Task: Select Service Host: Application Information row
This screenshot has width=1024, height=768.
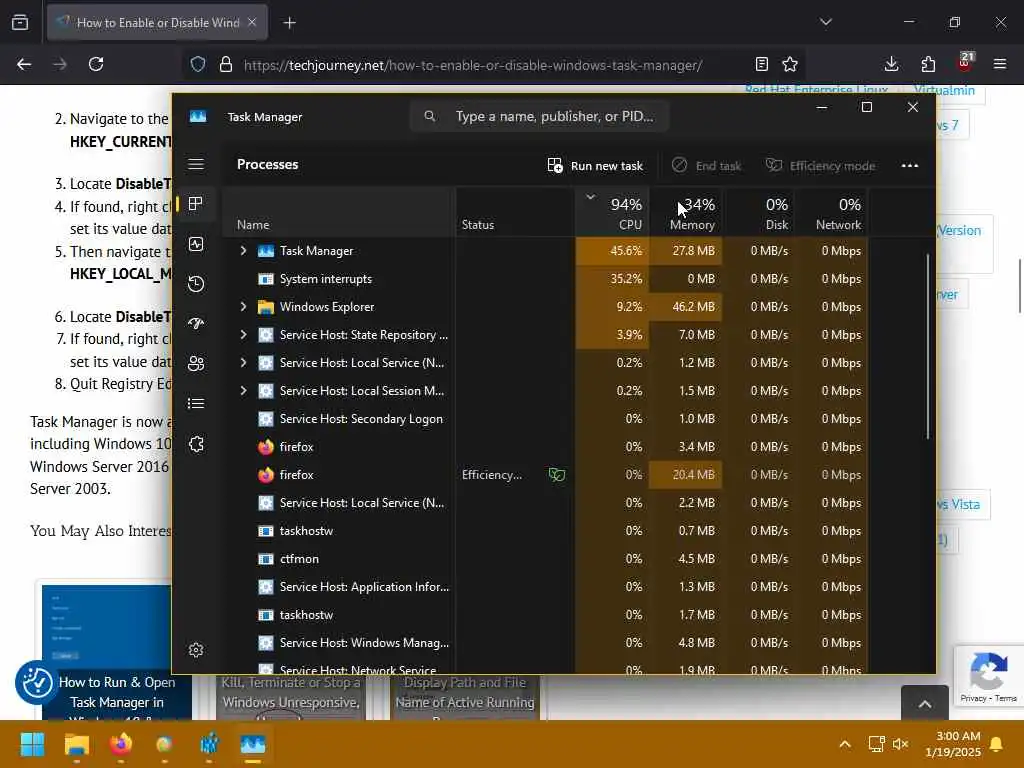Action: pyautogui.click(x=545, y=587)
